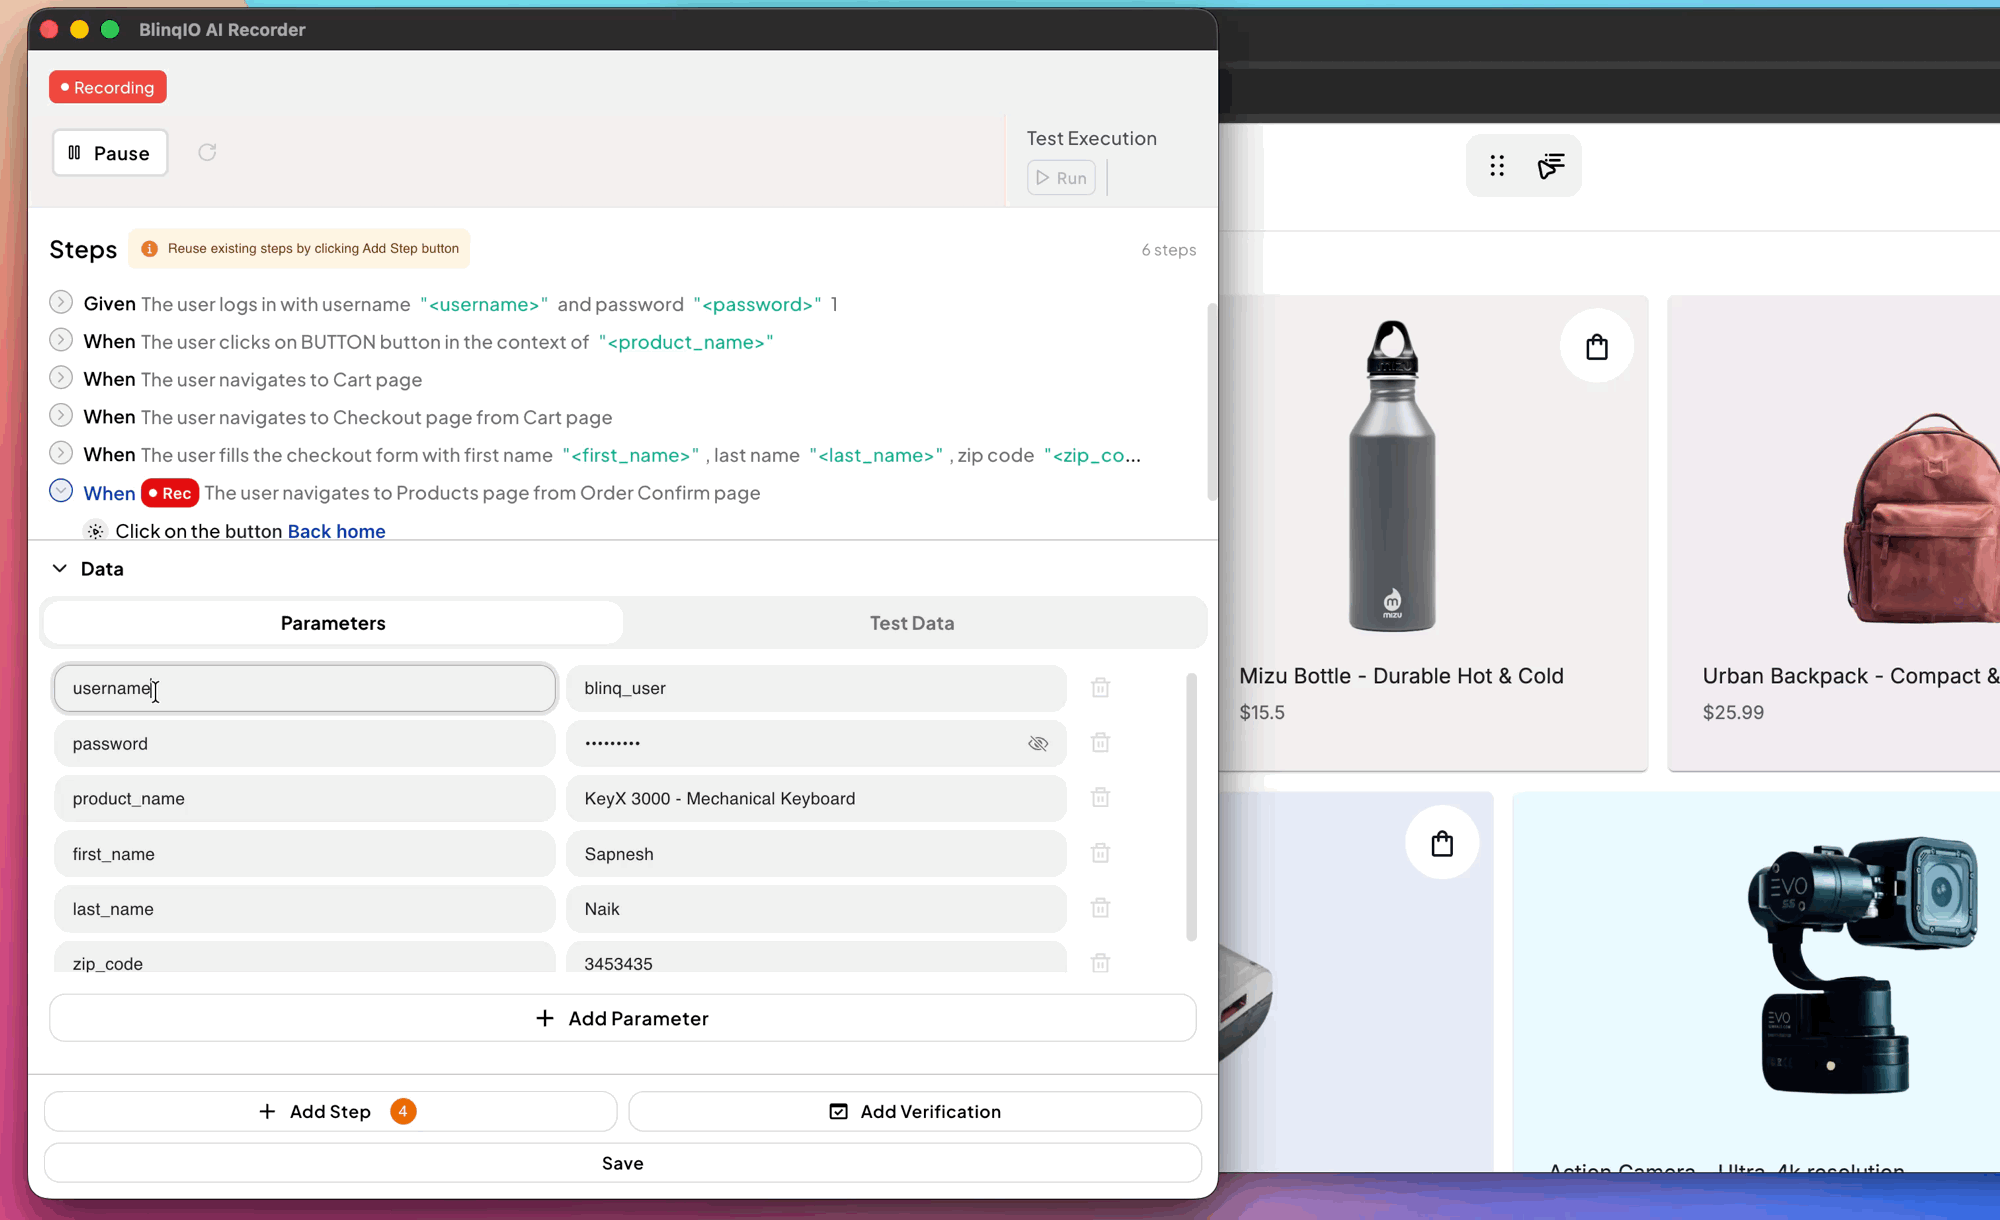Screen dimensions: 2000x1220
Task: Pause the recording
Action: [110, 153]
